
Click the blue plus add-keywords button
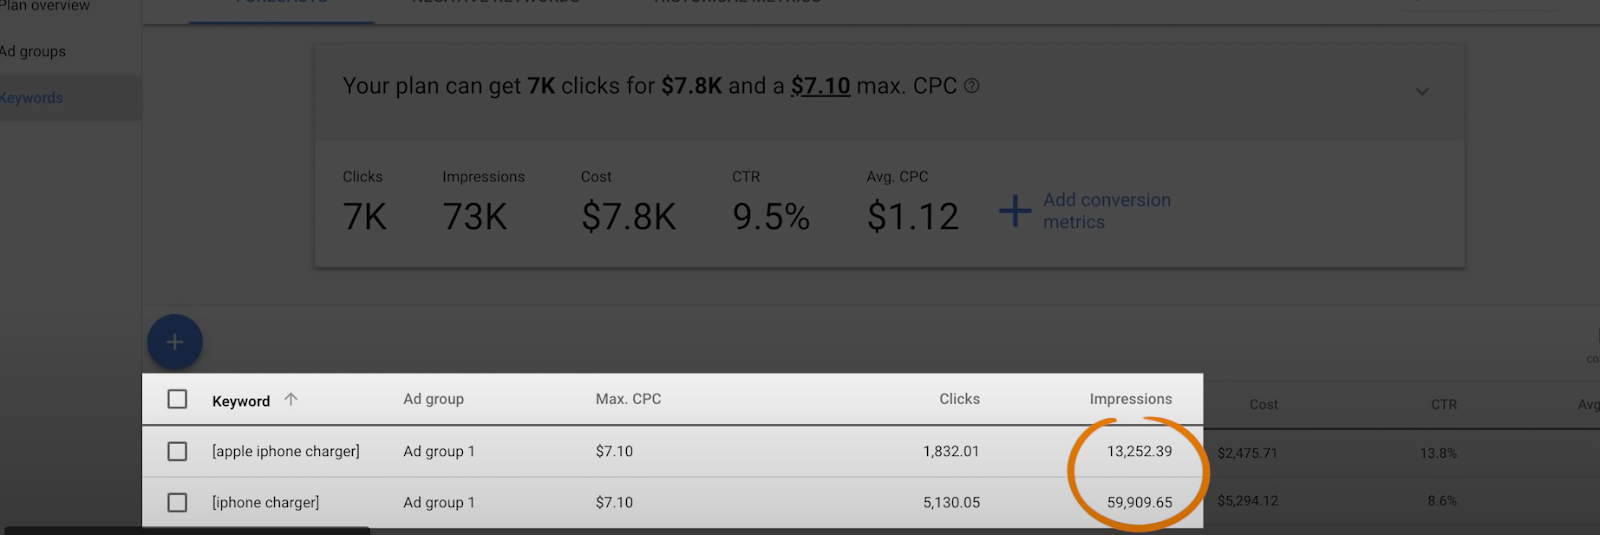tap(175, 342)
